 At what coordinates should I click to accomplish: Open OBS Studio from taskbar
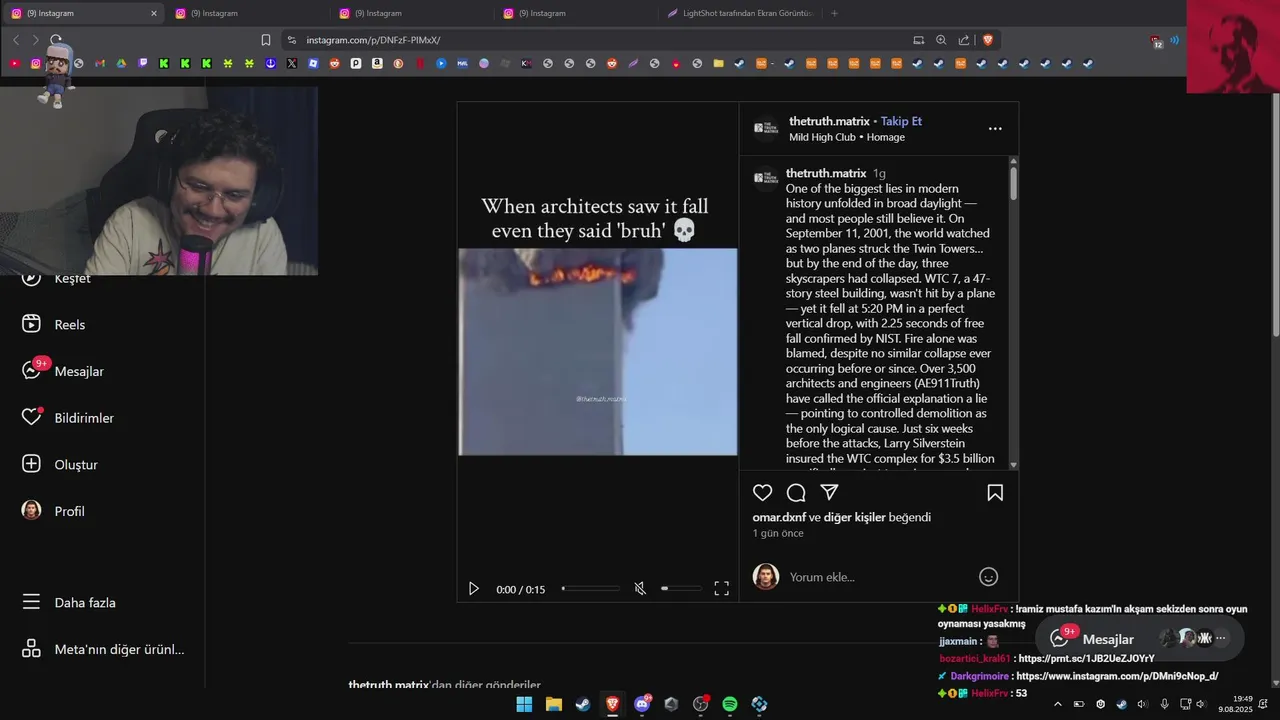point(700,704)
